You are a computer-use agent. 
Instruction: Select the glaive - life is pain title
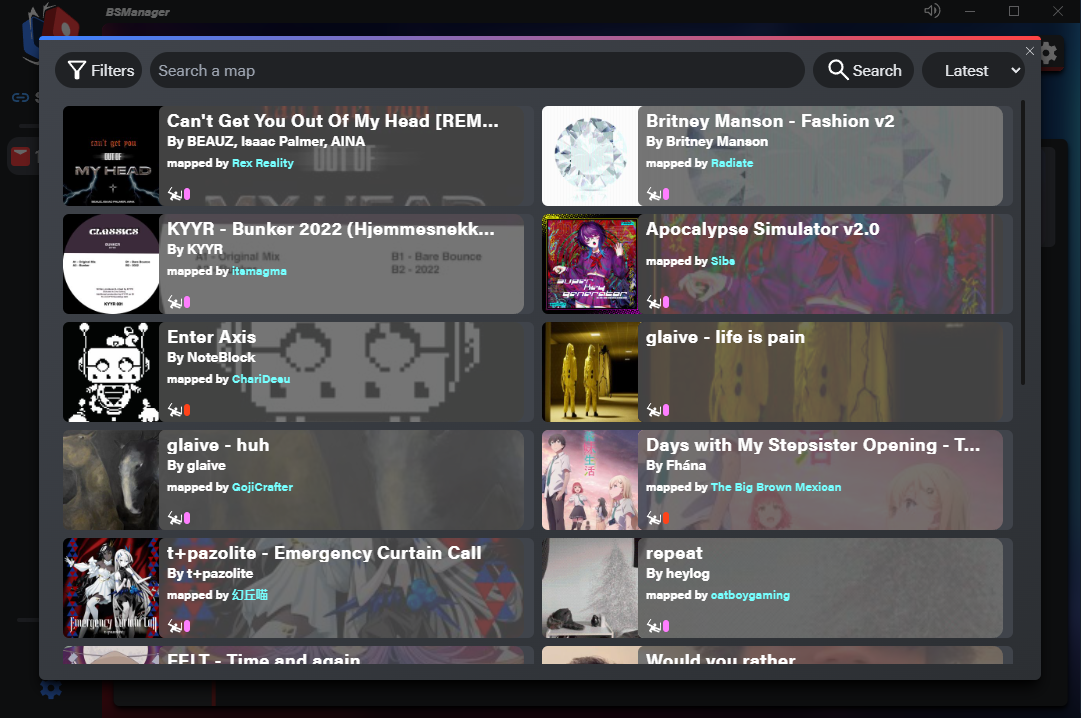click(725, 337)
